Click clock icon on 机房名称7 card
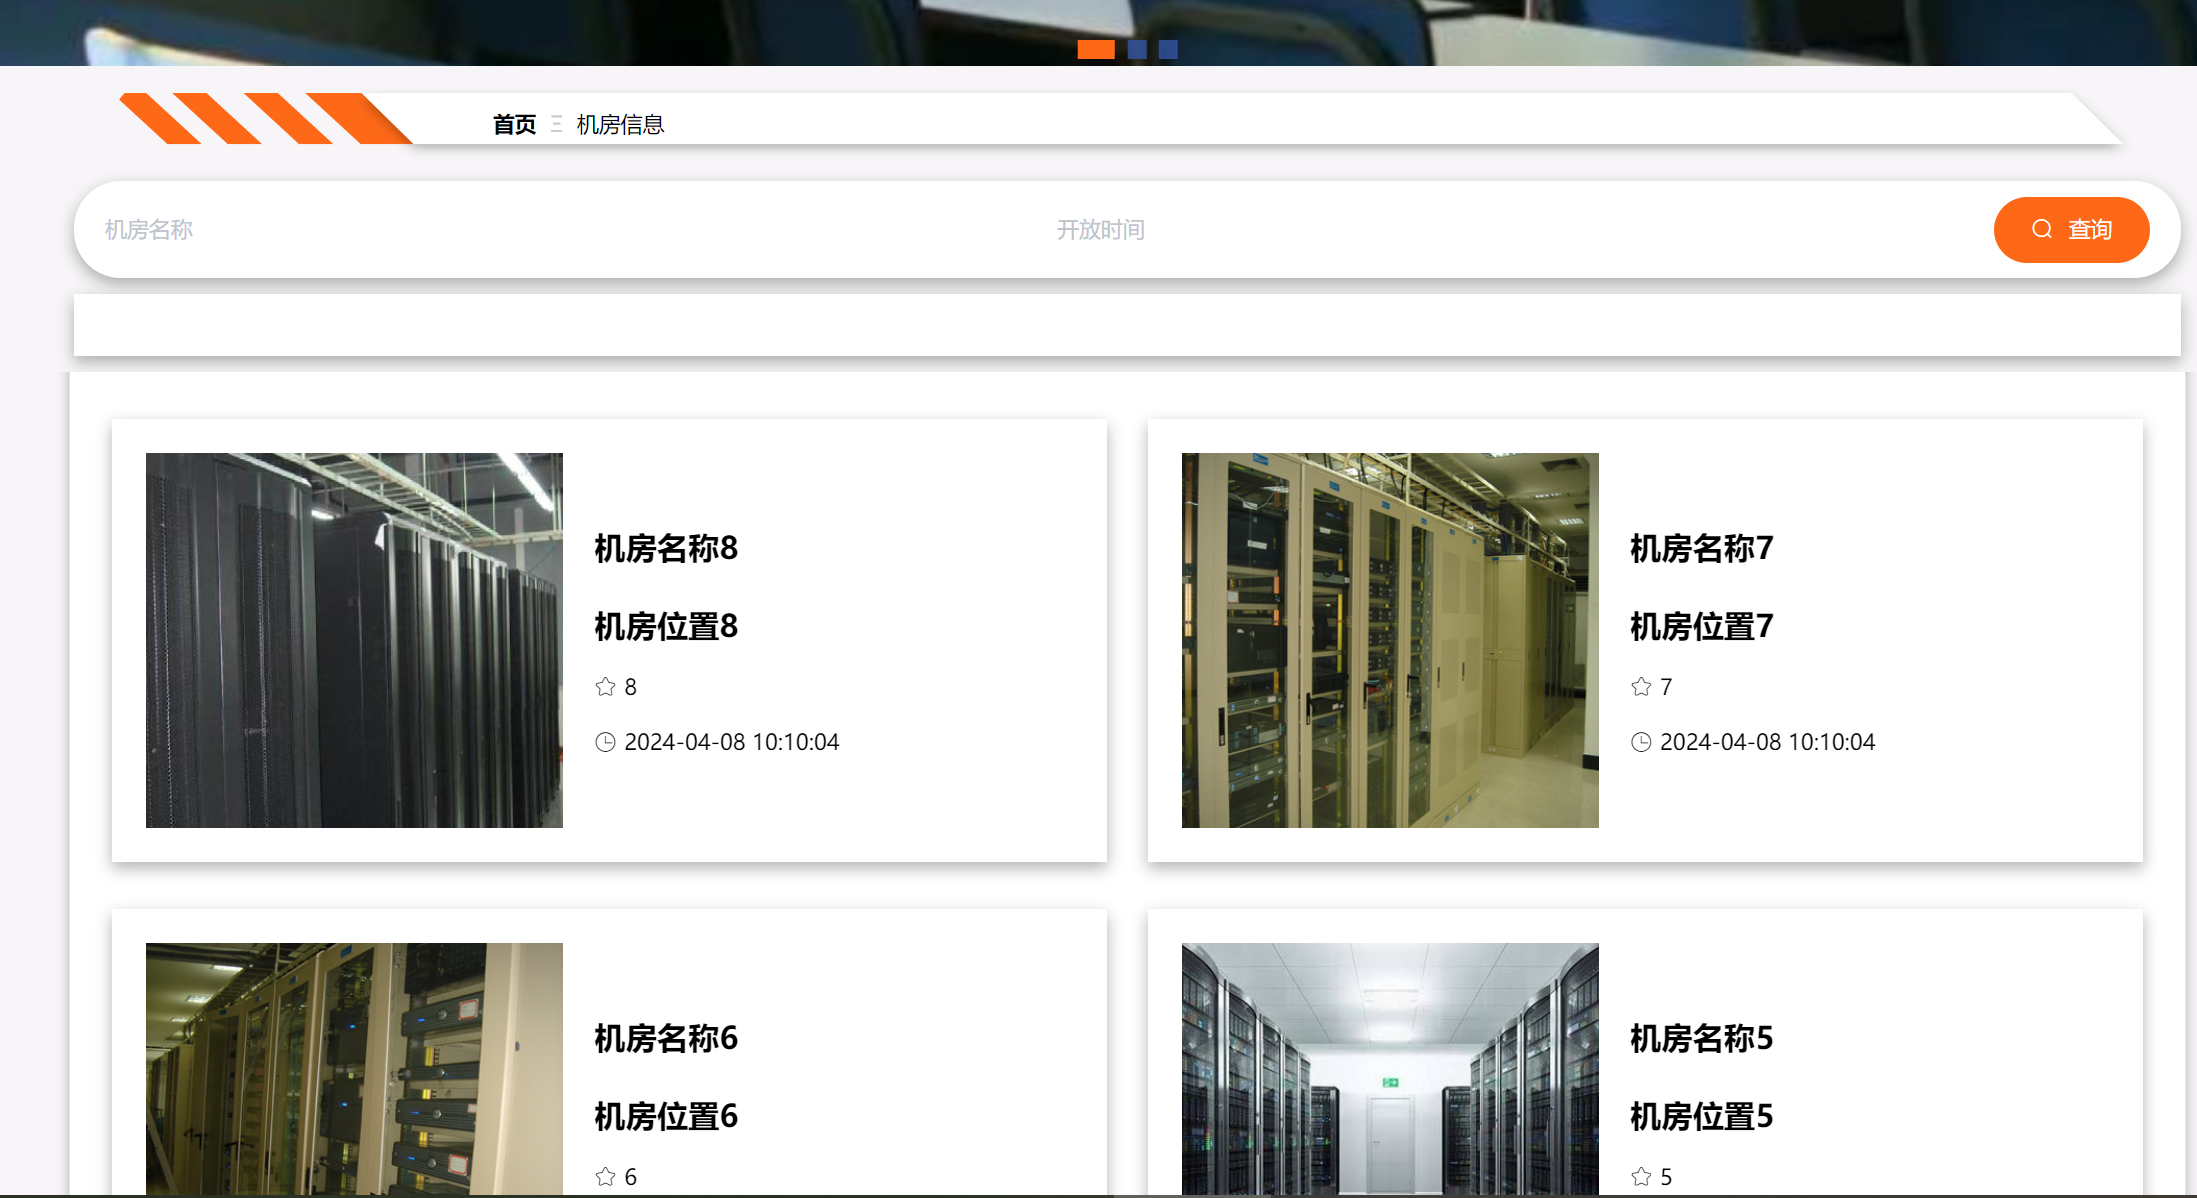This screenshot has width=2197, height=1198. 1641,742
